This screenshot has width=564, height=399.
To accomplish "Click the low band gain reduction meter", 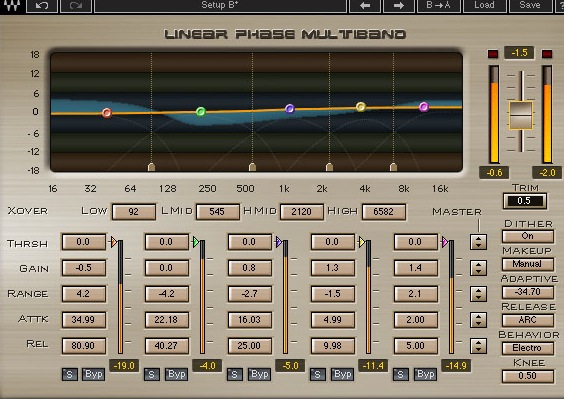I will 120,297.
